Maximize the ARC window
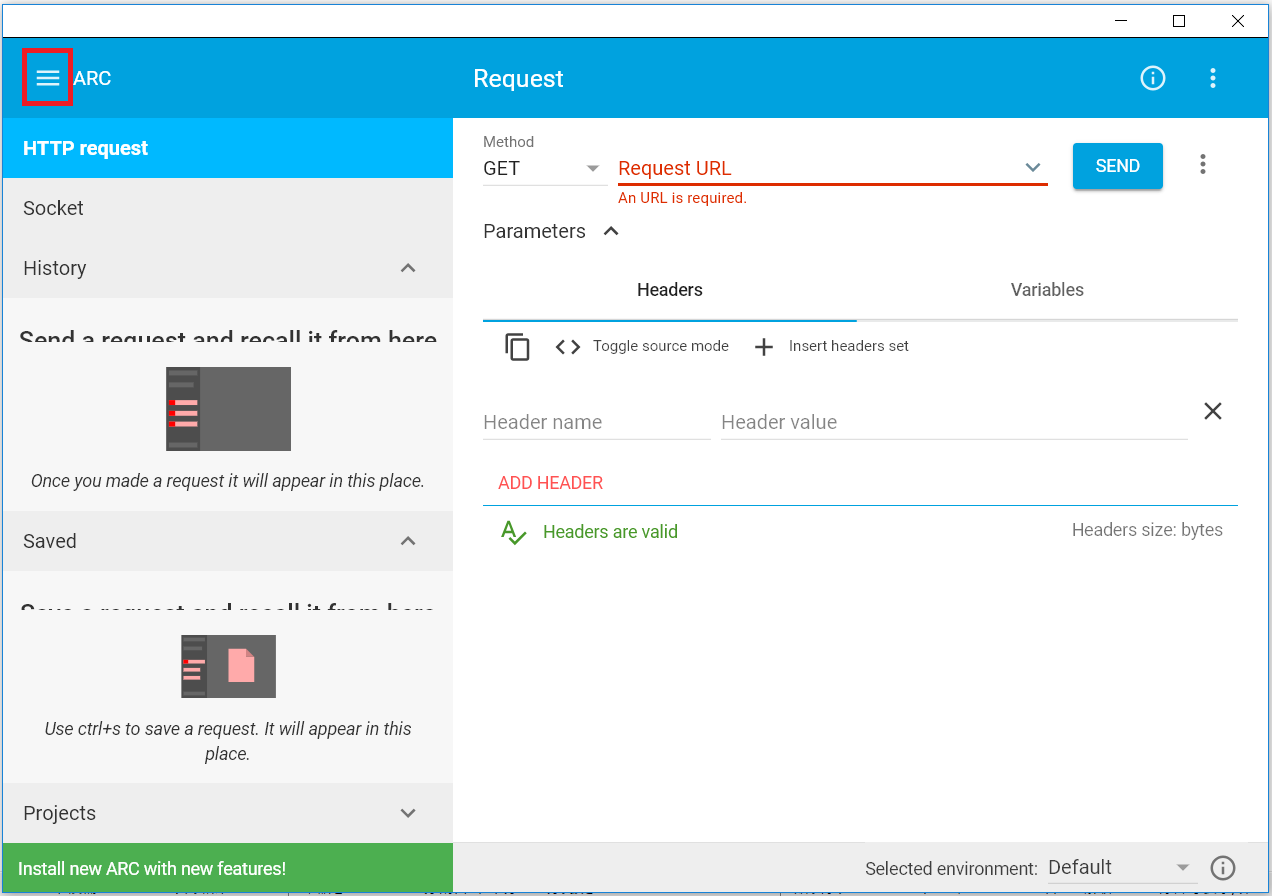The image size is (1272, 896). pos(1179,21)
